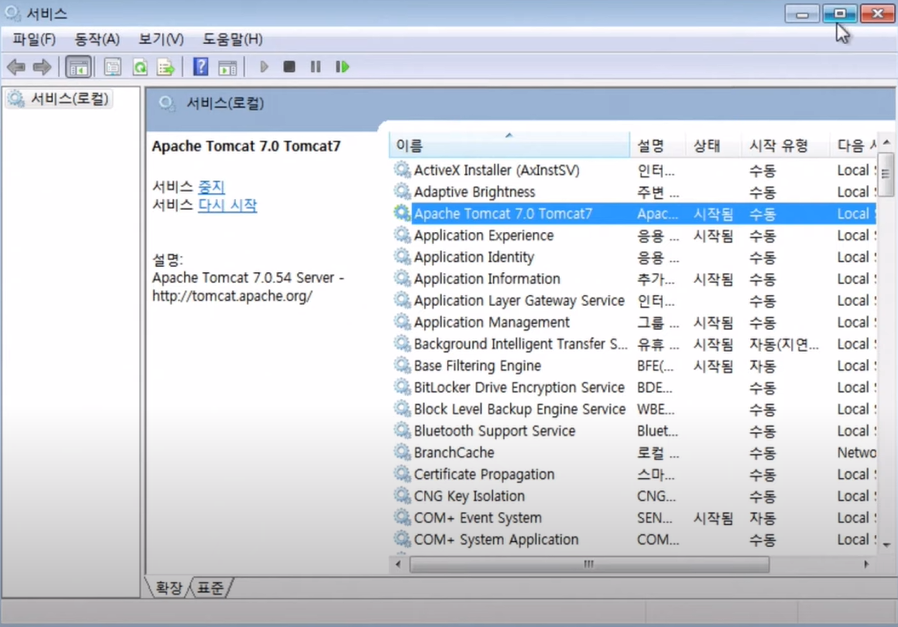The image size is (898, 627).
Task: Click the tomcat.apache.org description text
Action: coord(232,296)
